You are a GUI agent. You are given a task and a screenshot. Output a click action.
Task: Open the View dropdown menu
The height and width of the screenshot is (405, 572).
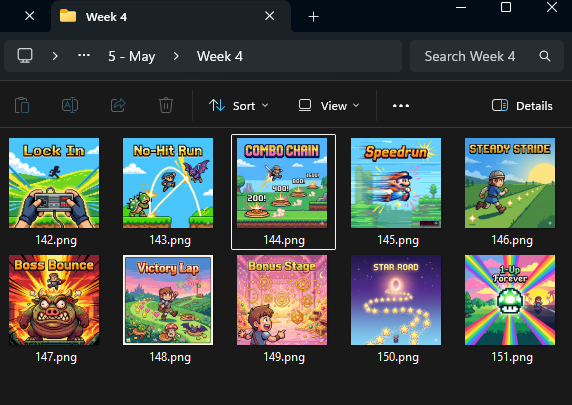329,106
